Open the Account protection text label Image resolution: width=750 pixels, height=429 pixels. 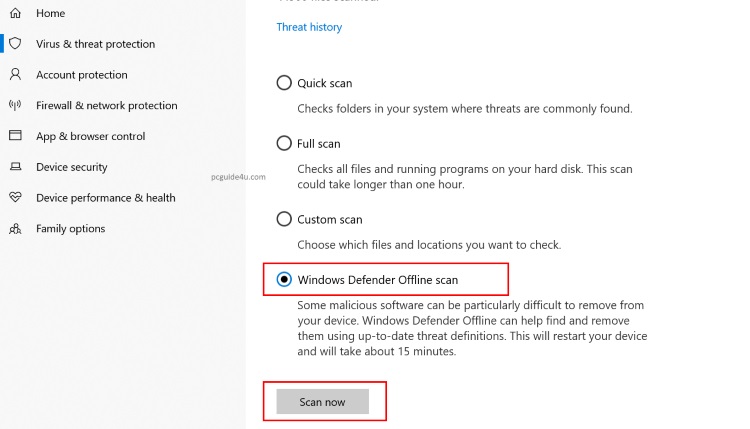click(x=82, y=75)
